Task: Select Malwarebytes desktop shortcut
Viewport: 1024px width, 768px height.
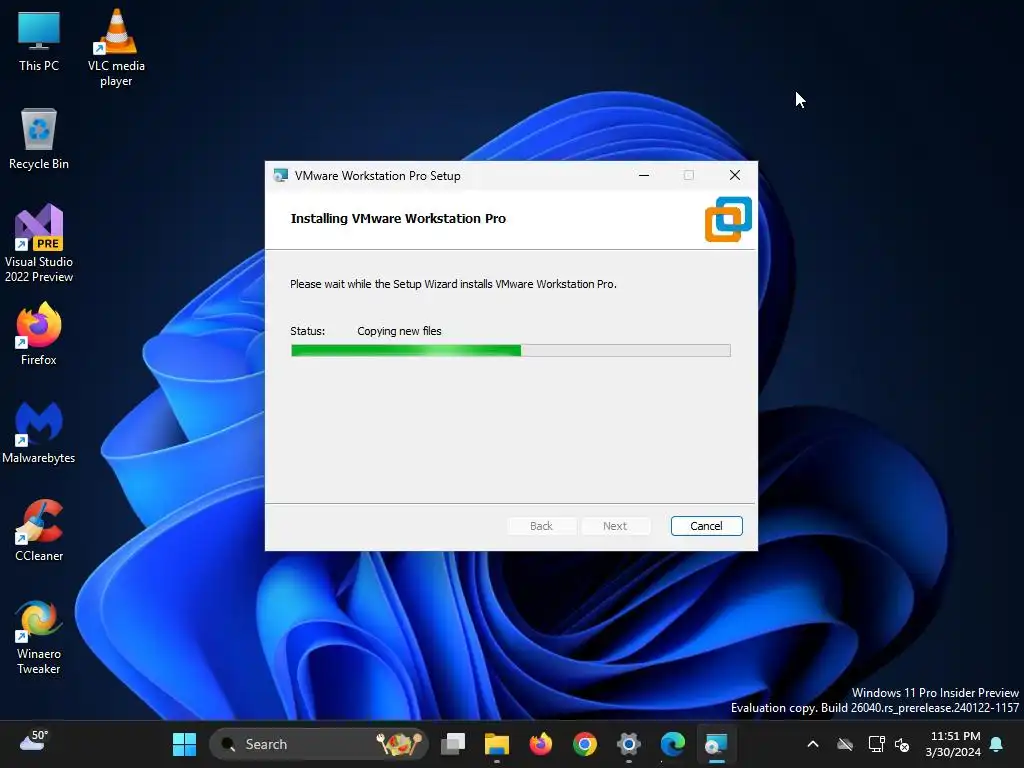Action: pyautogui.click(x=39, y=432)
